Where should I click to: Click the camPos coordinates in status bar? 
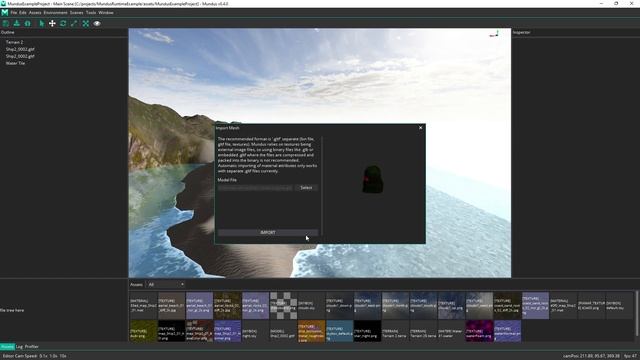click(591, 356)
